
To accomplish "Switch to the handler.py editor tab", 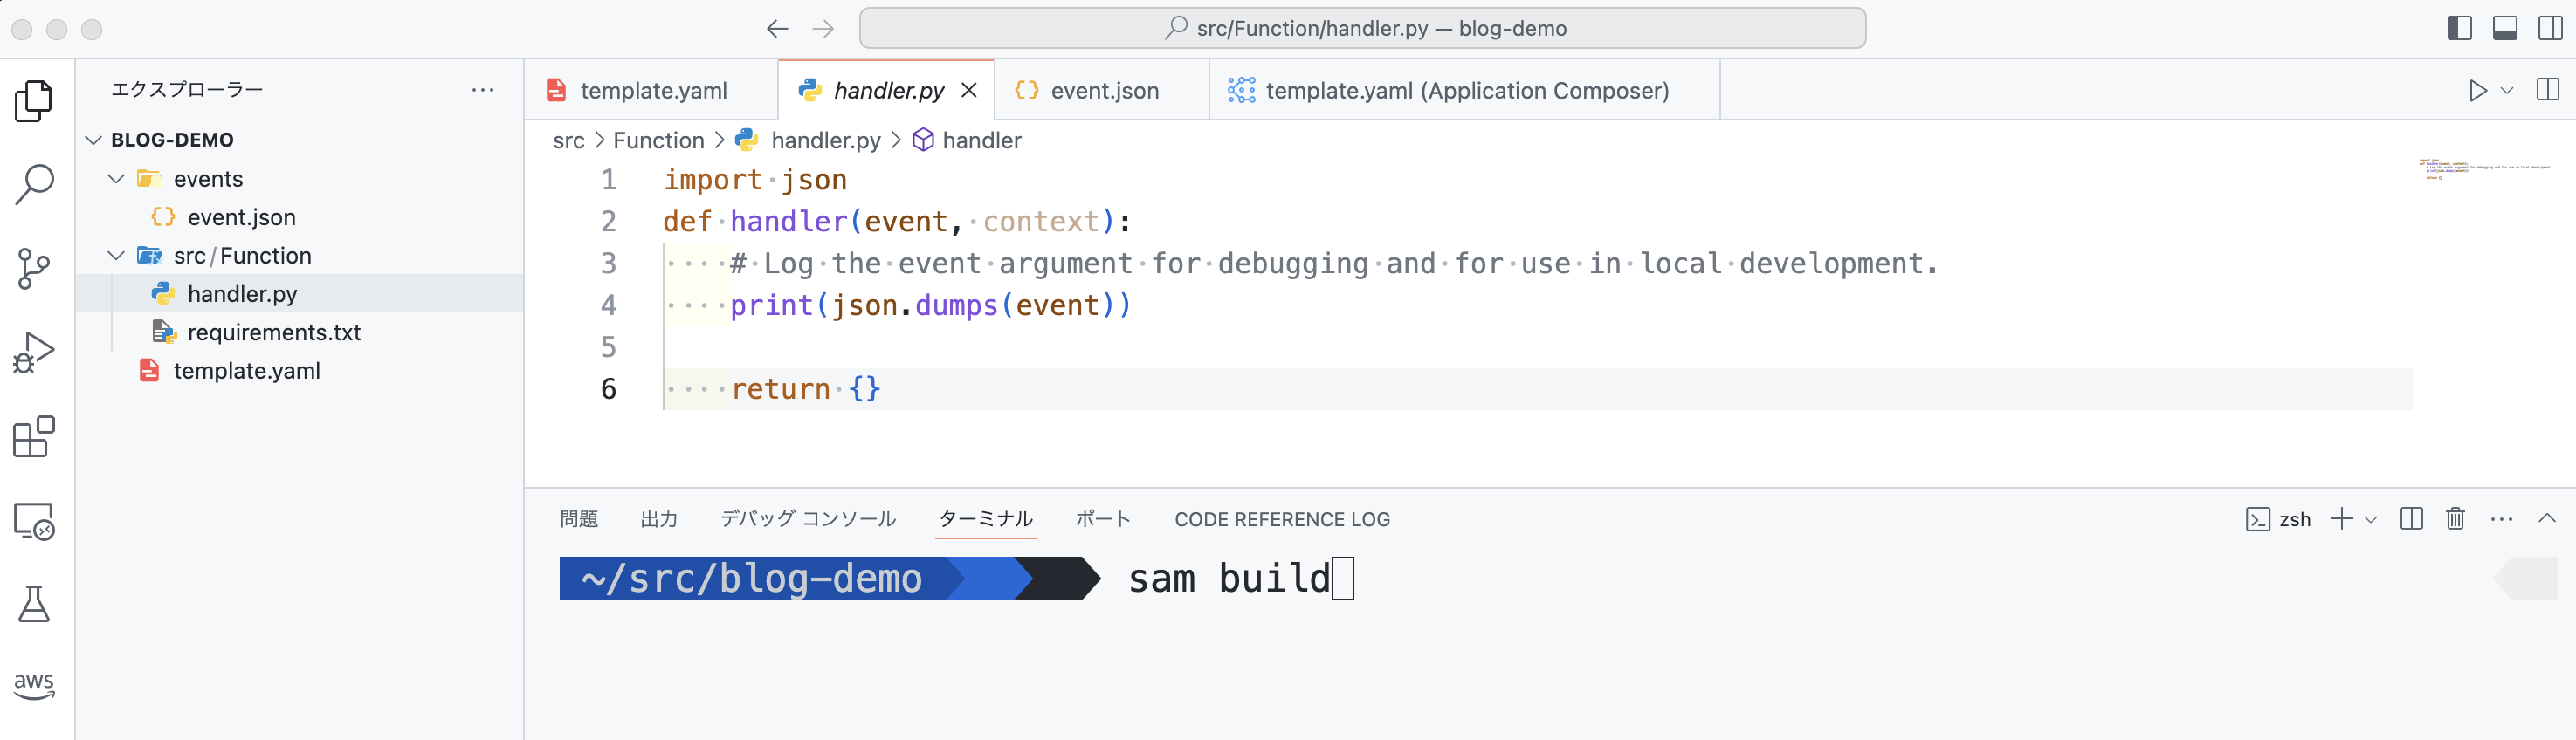I will pos(888,90).
